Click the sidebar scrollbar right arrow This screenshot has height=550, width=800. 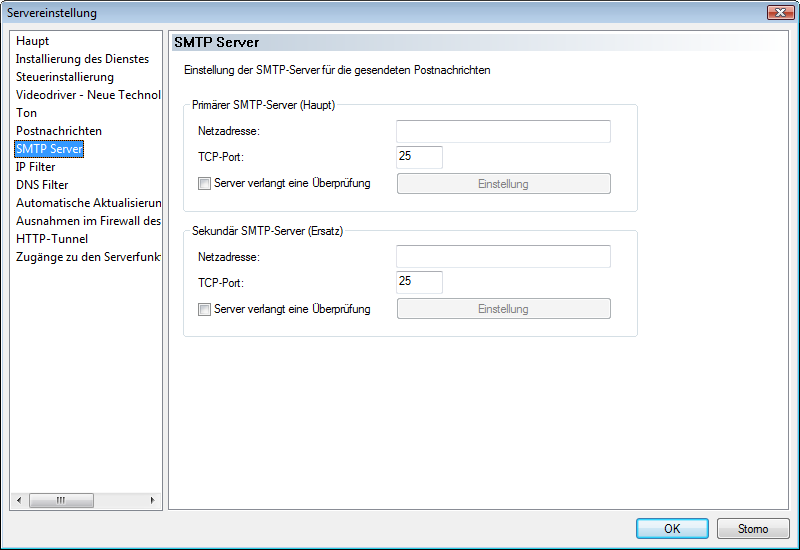[153, 501]
